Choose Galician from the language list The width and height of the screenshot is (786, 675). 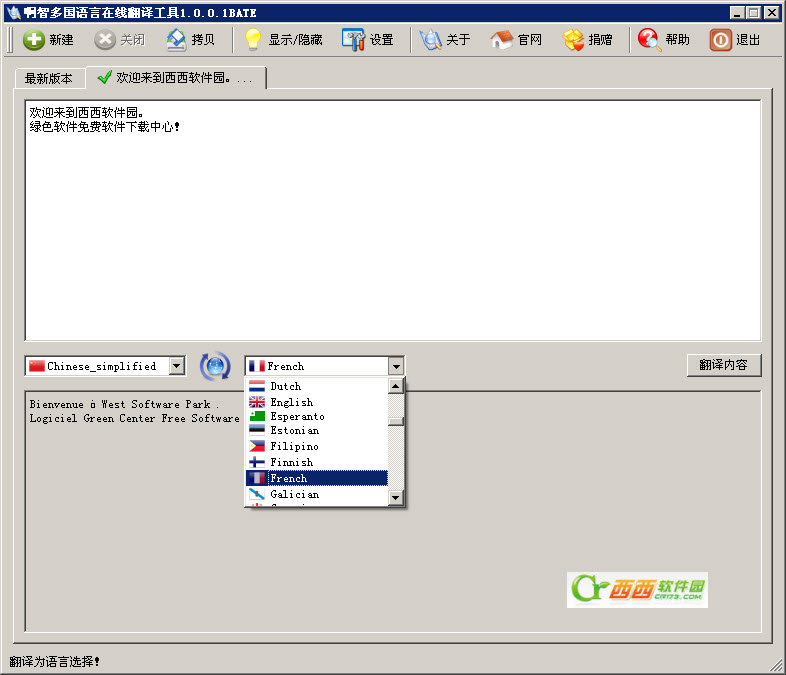pos(317,494)
